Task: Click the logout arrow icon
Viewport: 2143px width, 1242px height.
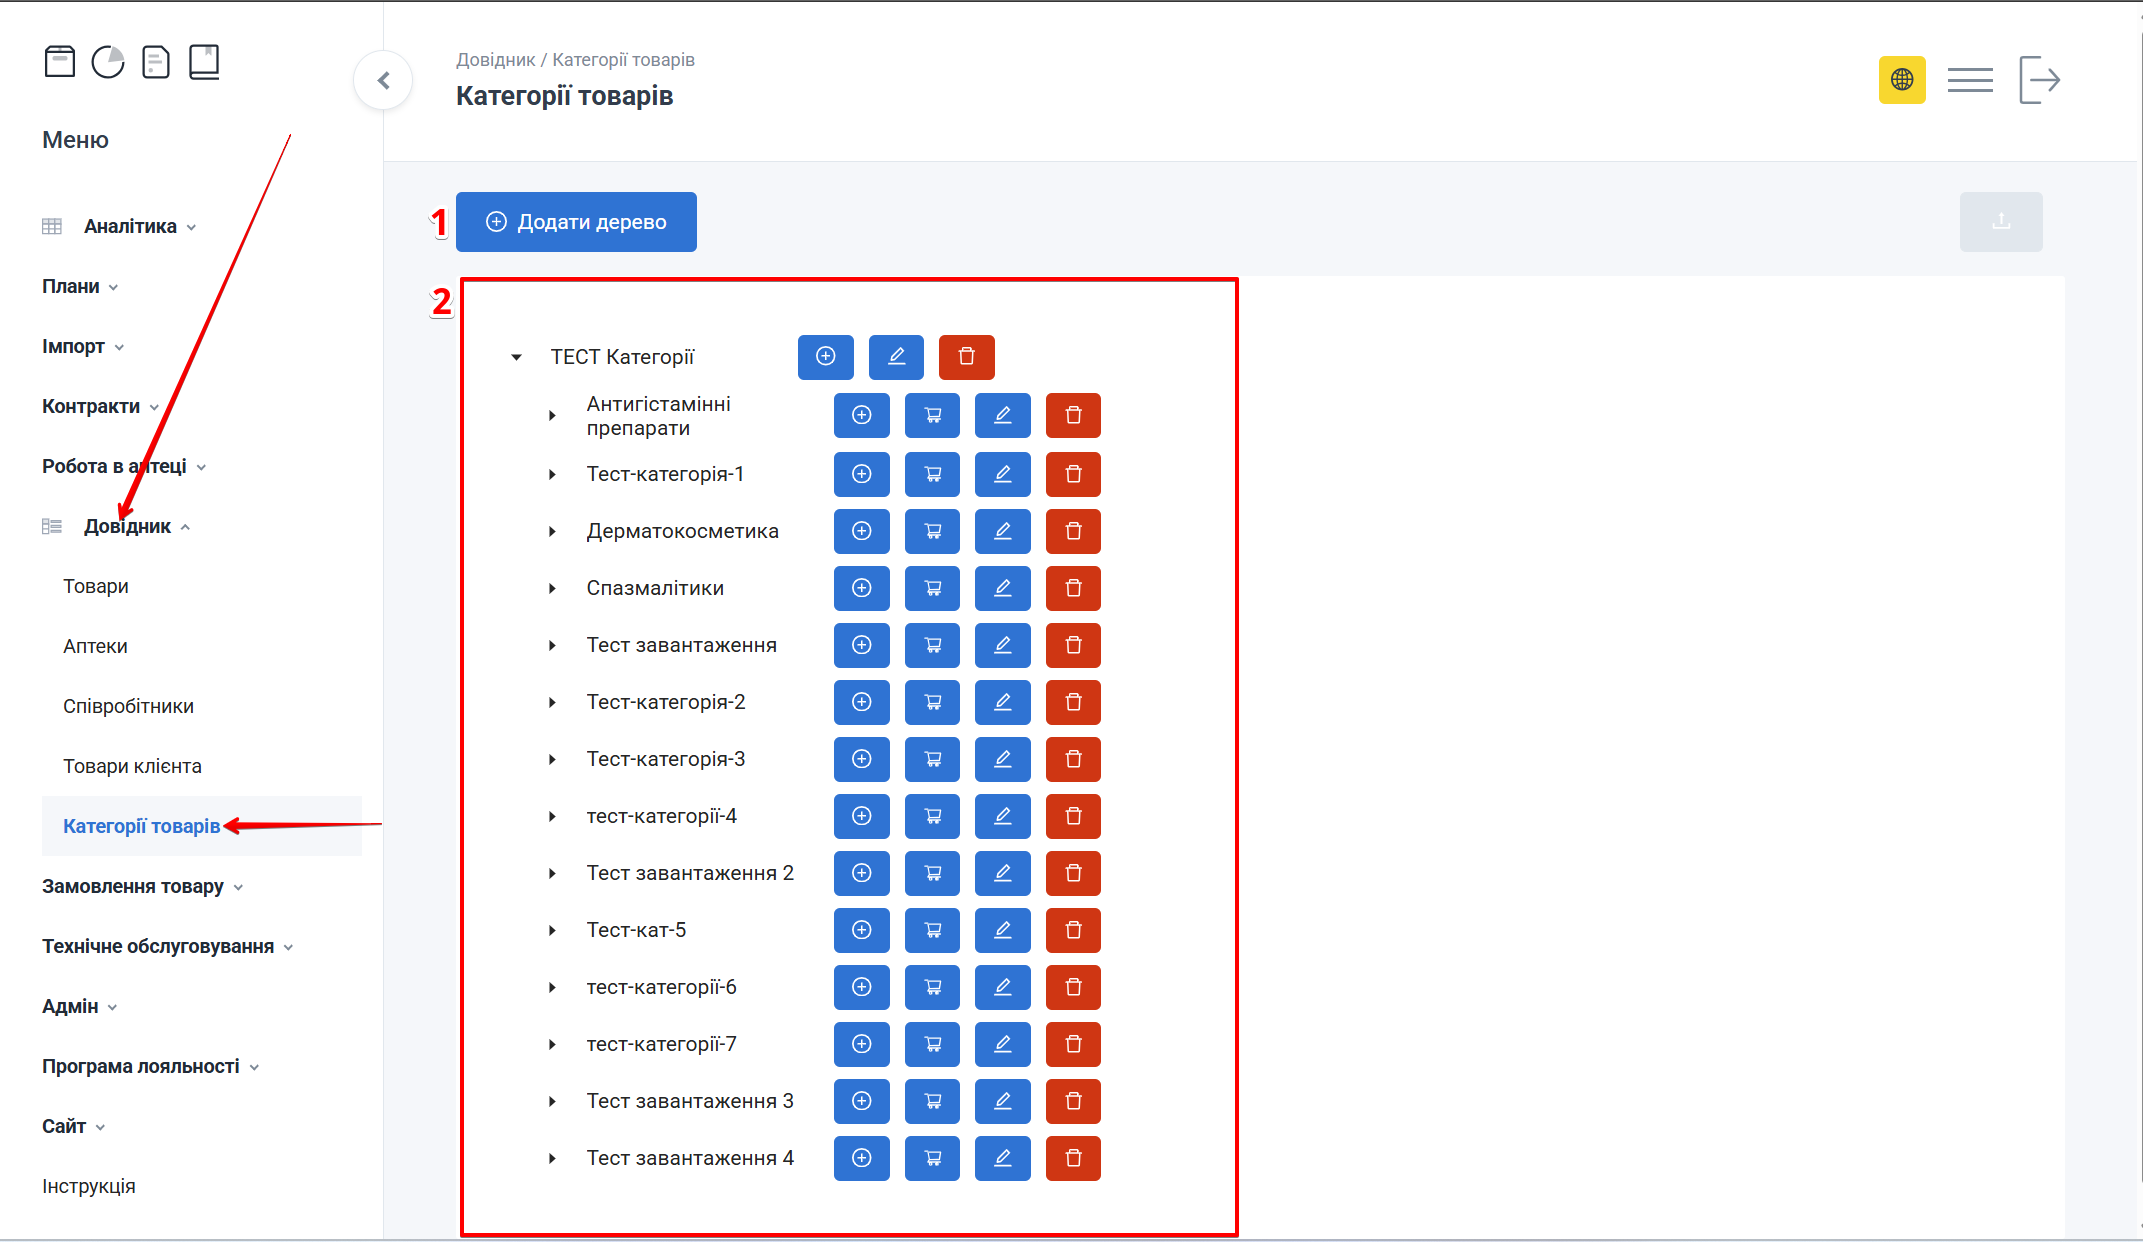Action: pyautogui.click(x=2039, y=80)
